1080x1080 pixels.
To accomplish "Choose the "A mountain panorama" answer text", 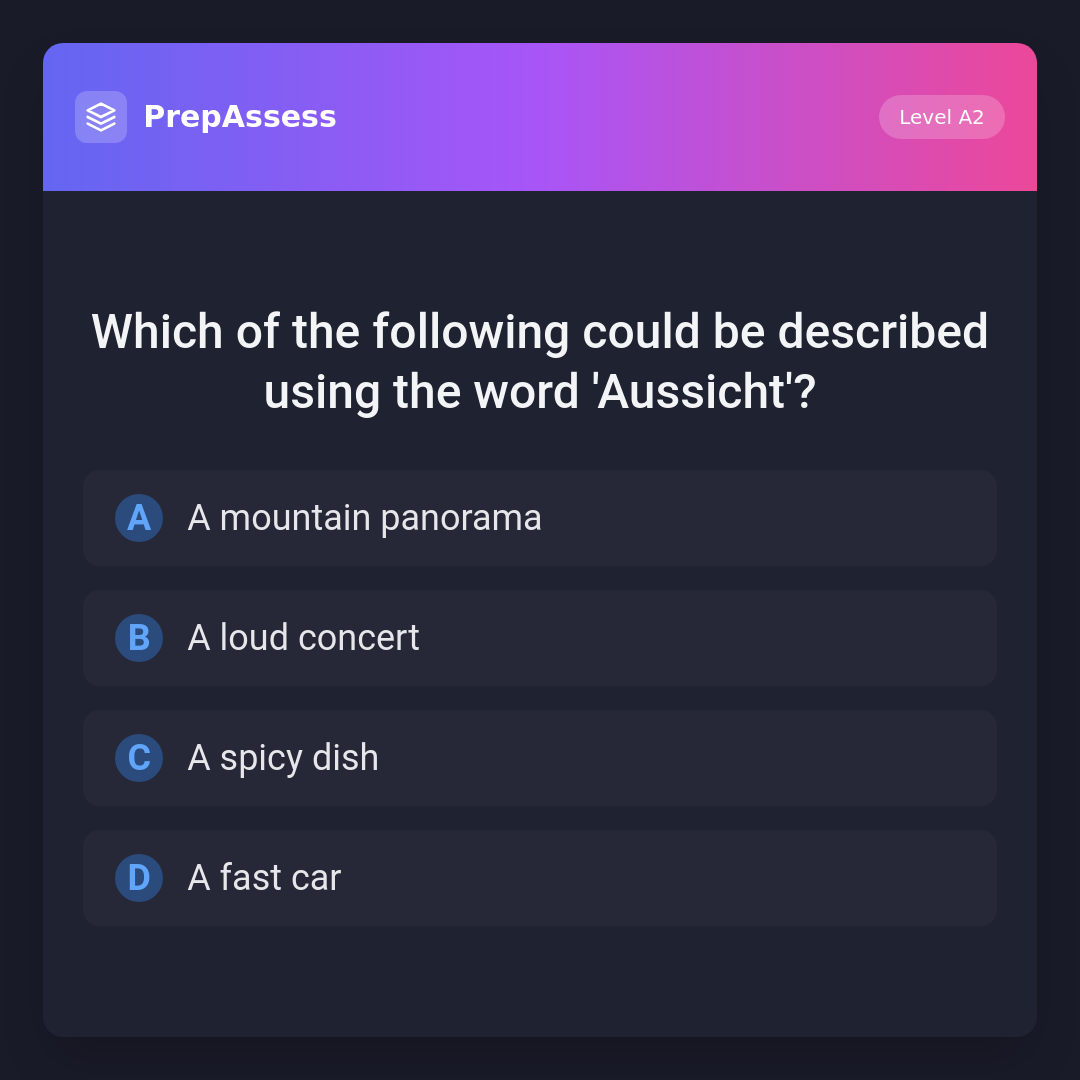I will (364, 518).
